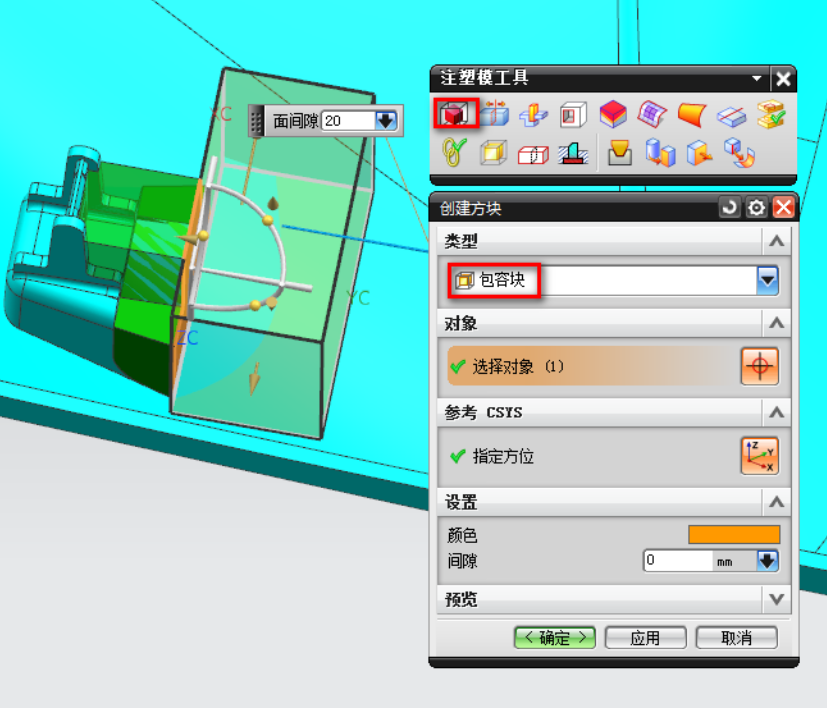Open the 间隙 mm options arrow
This screenshot has width=827, height=708.
pyautogui.click(x=767, y=560)
